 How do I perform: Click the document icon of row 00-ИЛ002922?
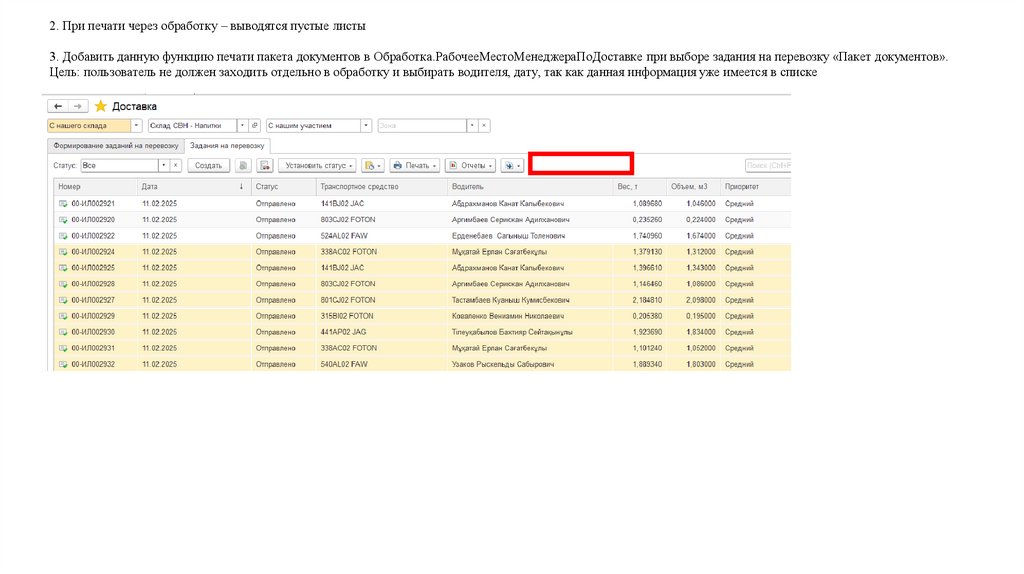[x=63, y=236]
